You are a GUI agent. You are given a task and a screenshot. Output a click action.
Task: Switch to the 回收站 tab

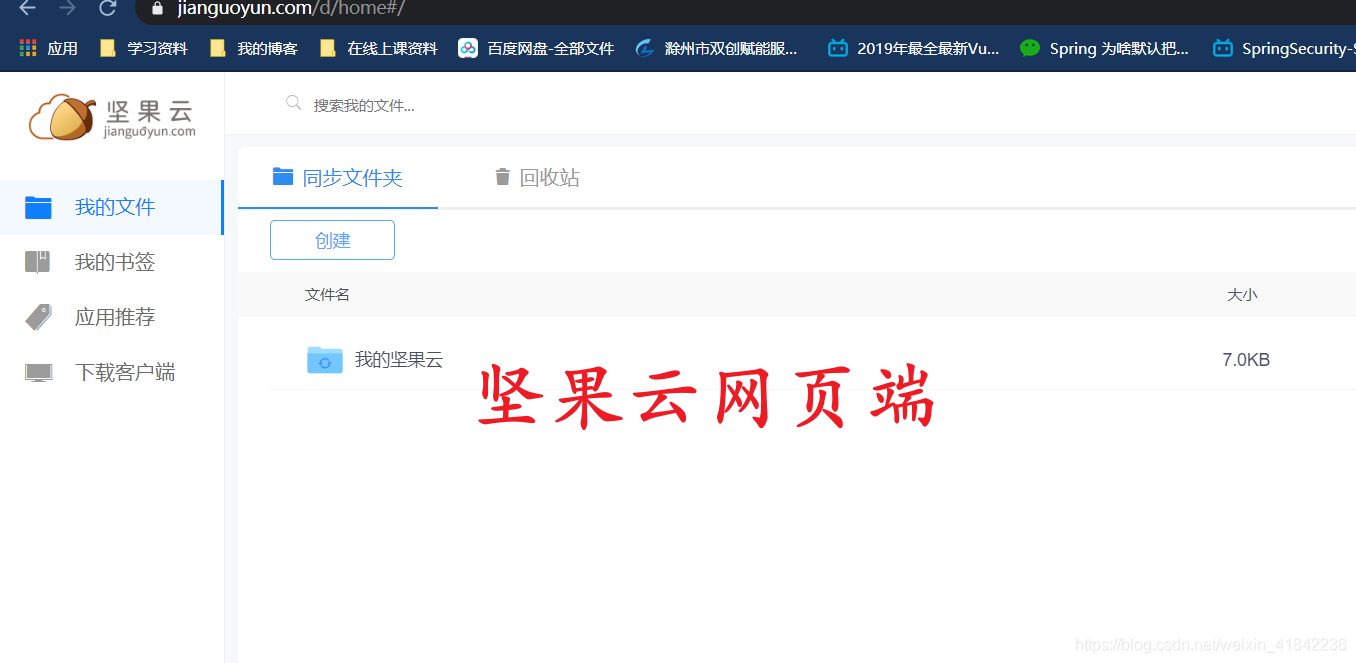(537, 178)
